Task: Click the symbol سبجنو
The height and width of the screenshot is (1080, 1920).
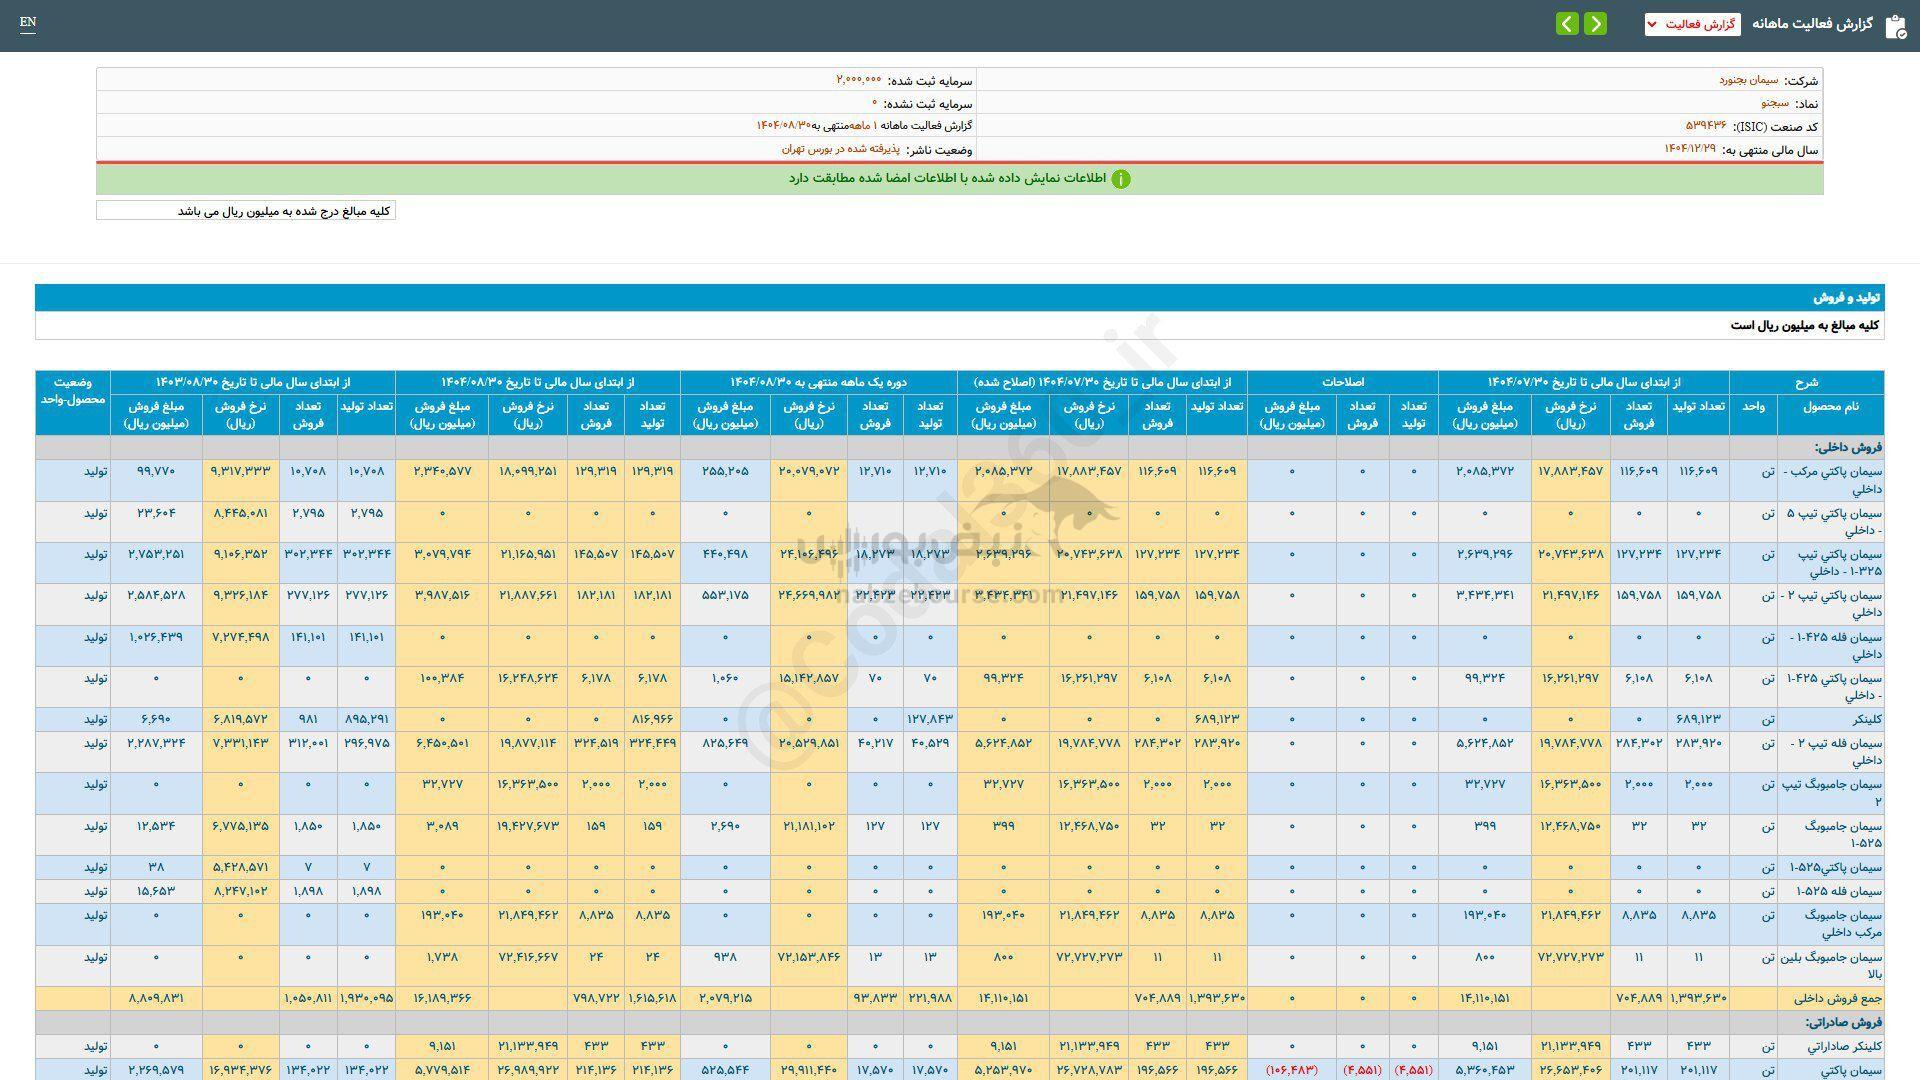Action: (x=1774, y=103)
